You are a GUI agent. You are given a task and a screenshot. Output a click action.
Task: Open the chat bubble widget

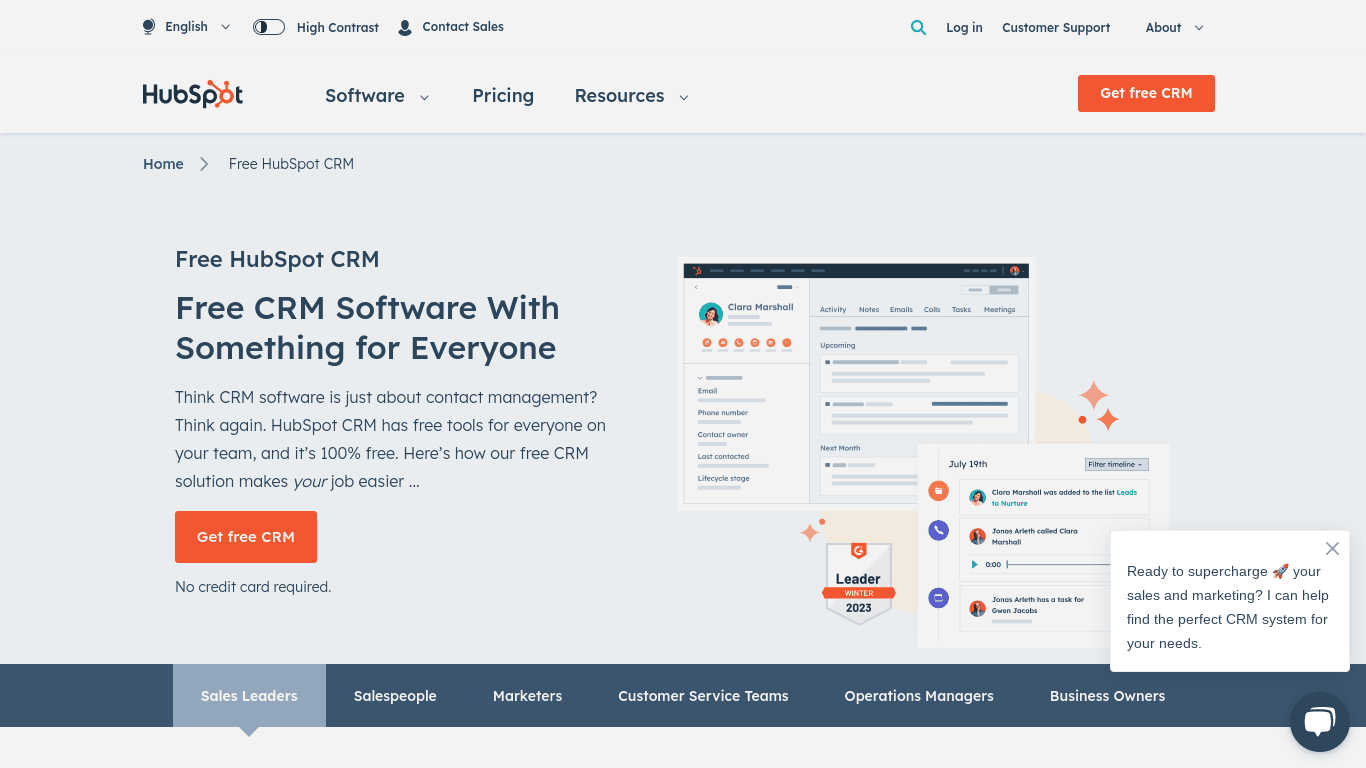[1319, 721]
